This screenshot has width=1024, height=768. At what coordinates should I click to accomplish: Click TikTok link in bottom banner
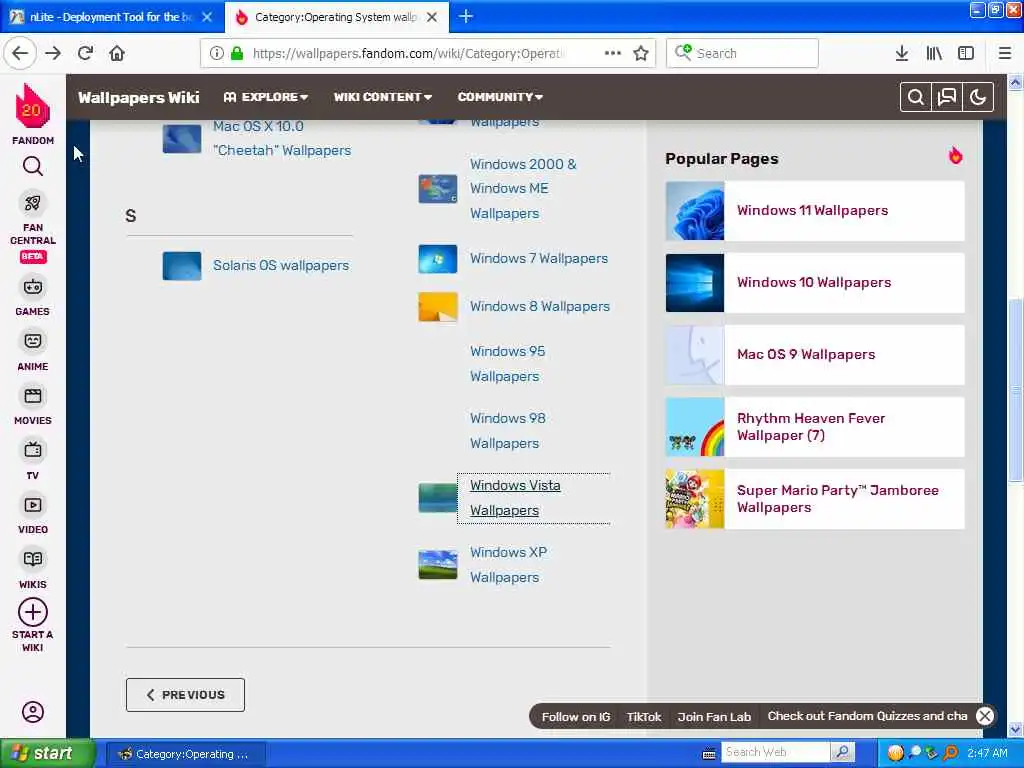point(644,716)
